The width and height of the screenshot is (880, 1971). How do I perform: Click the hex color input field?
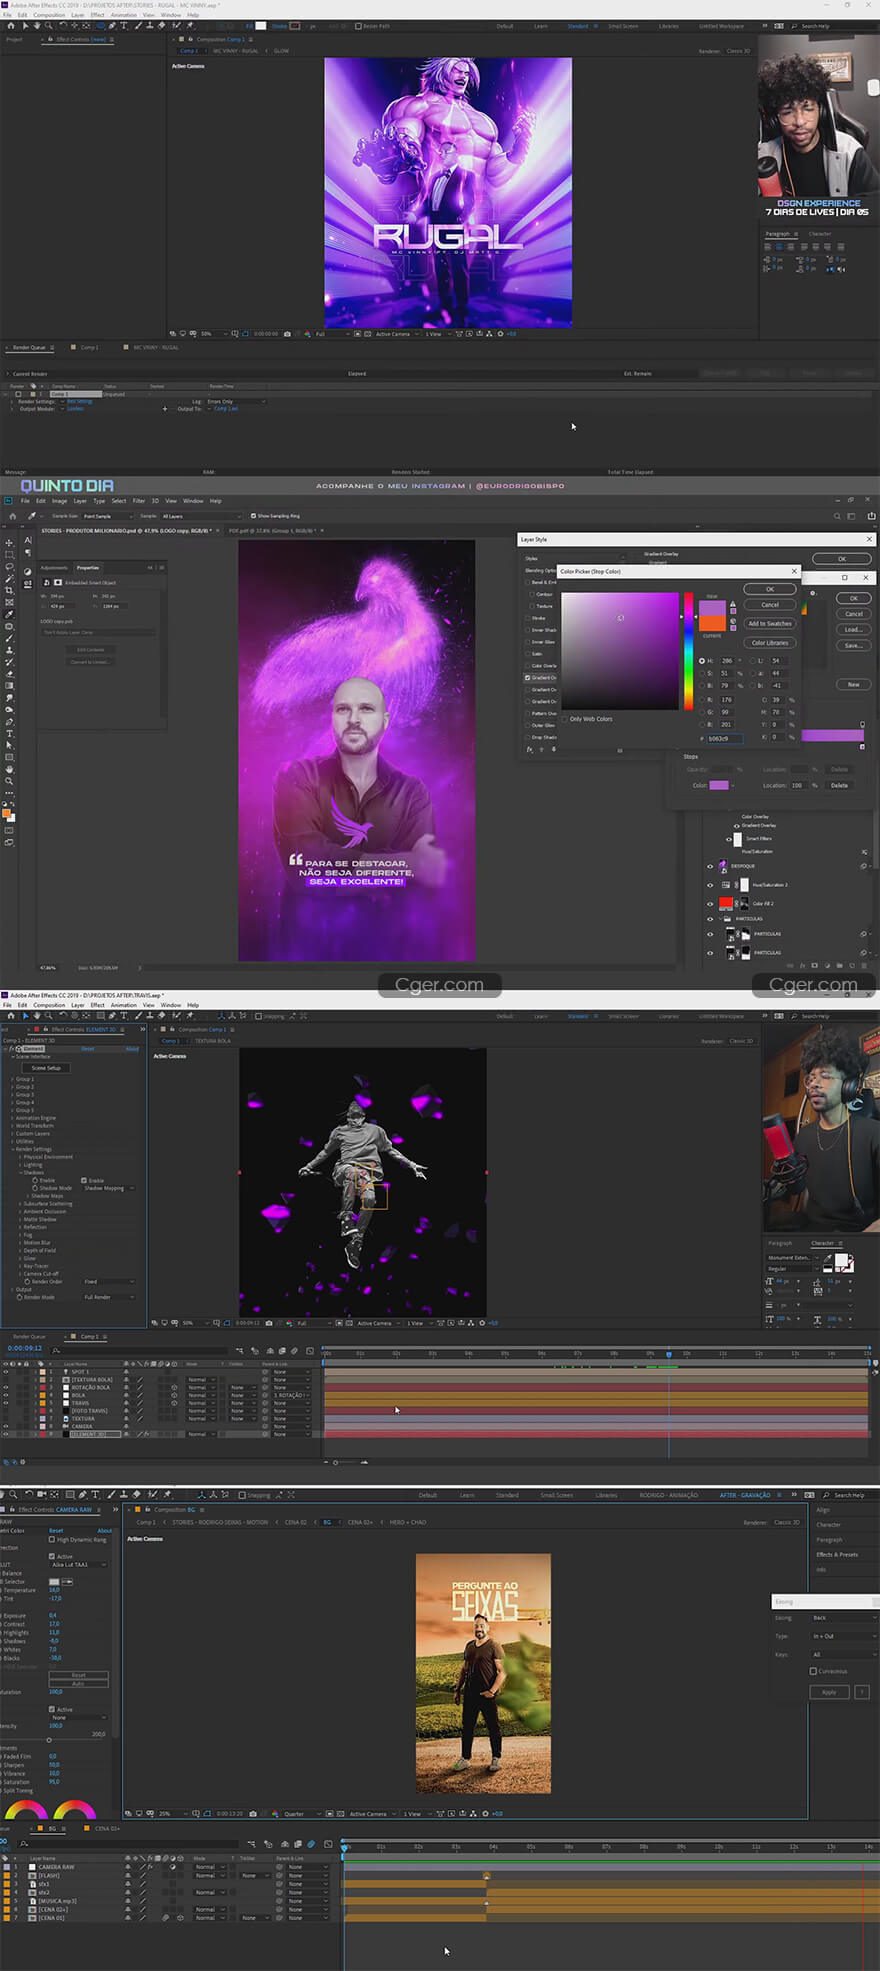pos(725,738)
